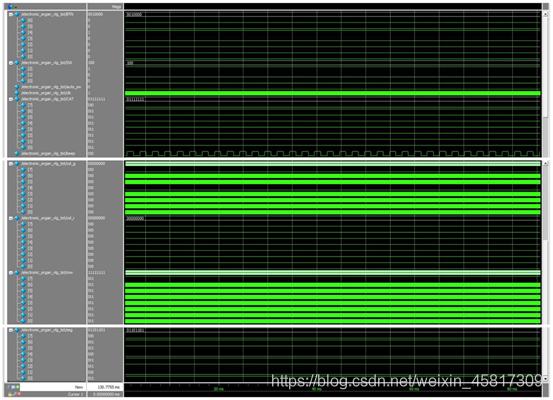Collapse the SW signal bus
The image size is (553, 400).
pos(11,63)
